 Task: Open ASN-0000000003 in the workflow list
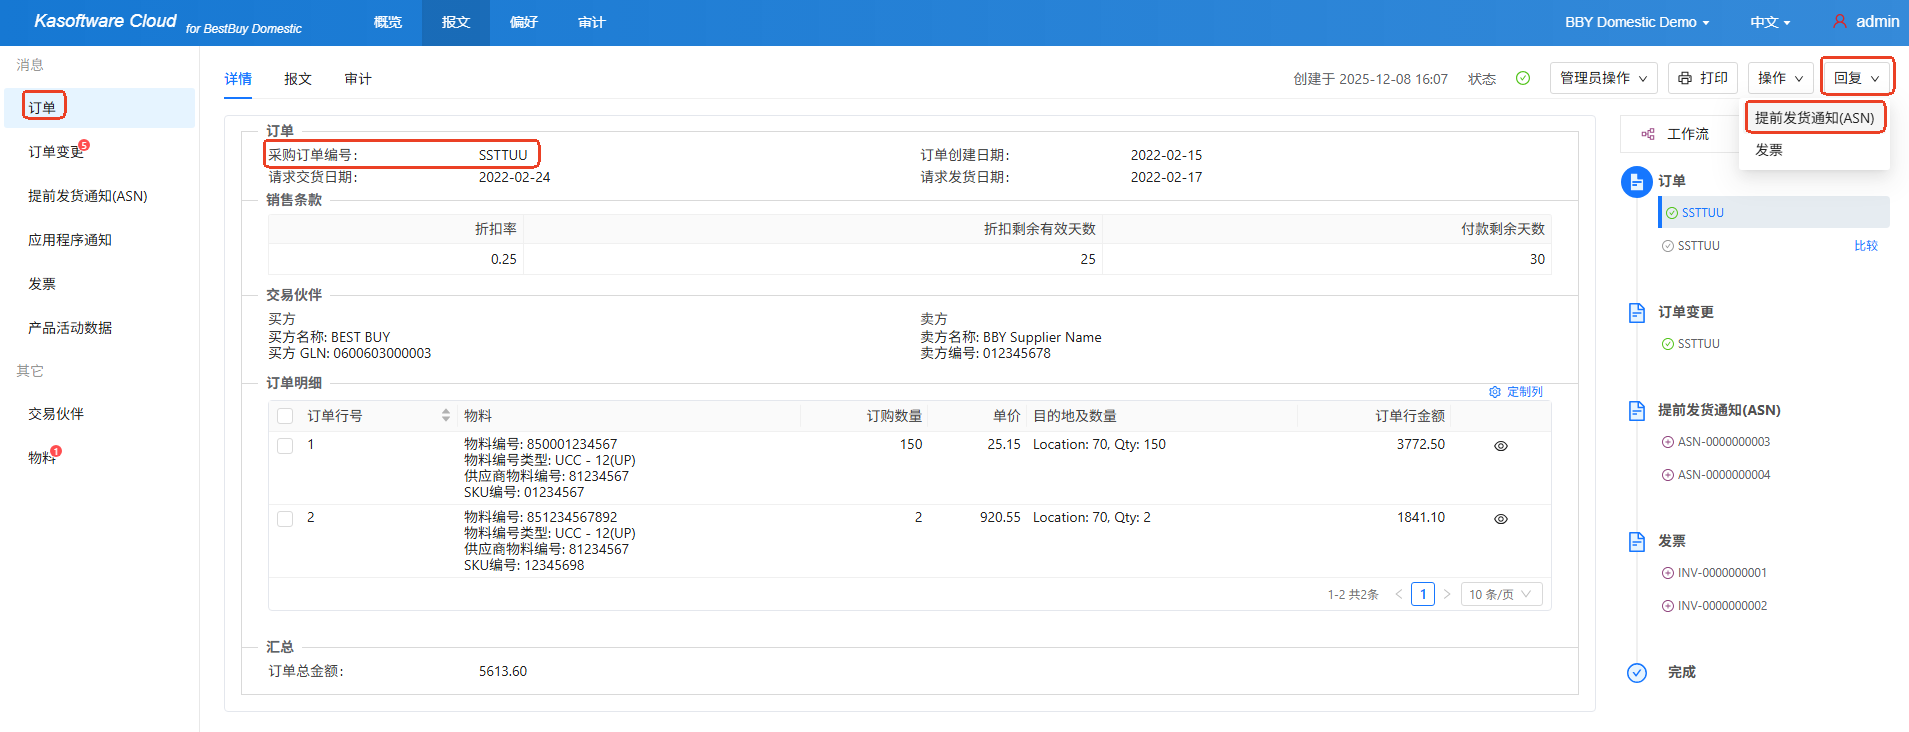(x=1723, y=442)
